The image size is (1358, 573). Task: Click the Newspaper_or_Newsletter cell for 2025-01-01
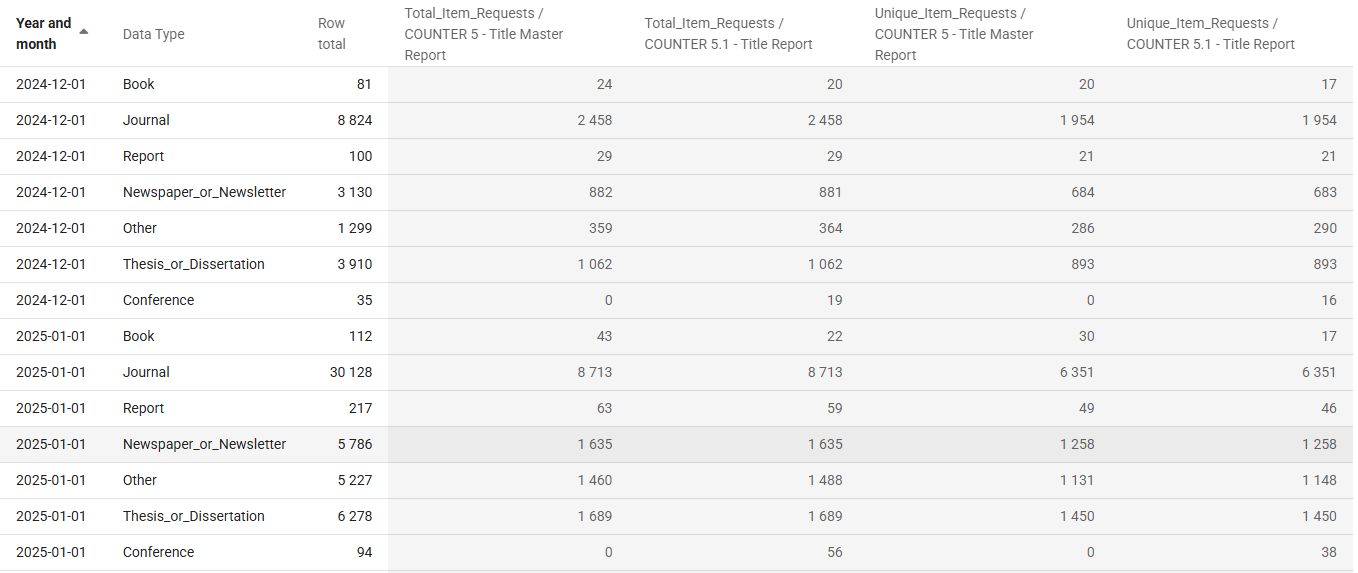[205, 444]
